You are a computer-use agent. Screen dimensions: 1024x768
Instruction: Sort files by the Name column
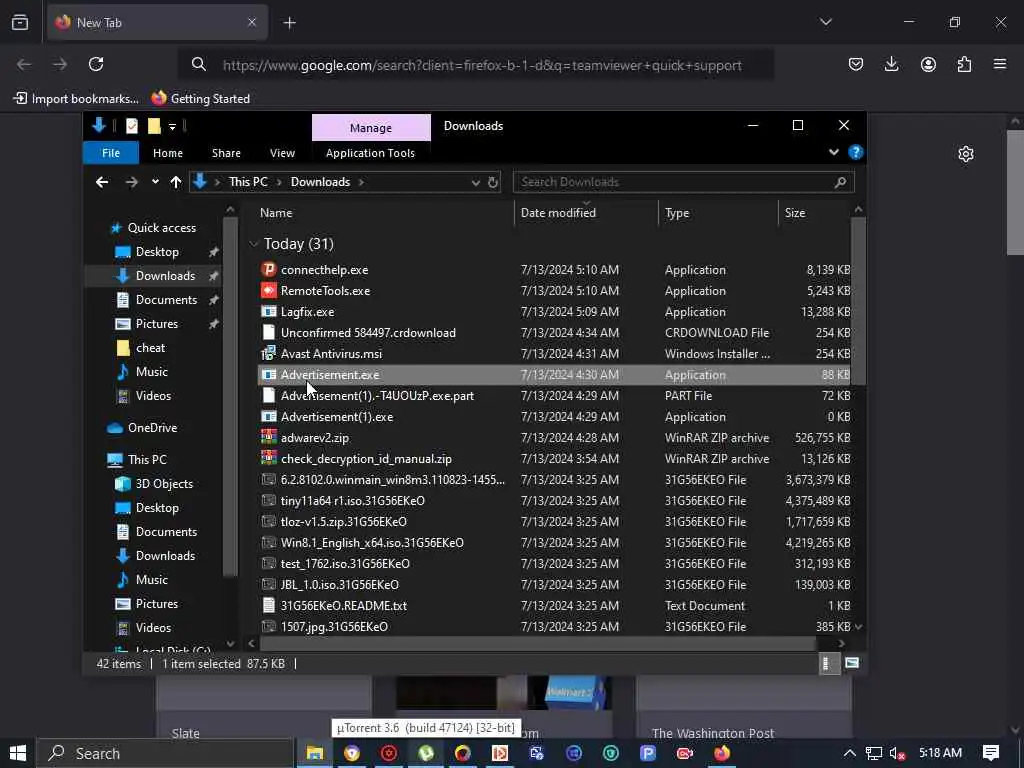point(276,213)
